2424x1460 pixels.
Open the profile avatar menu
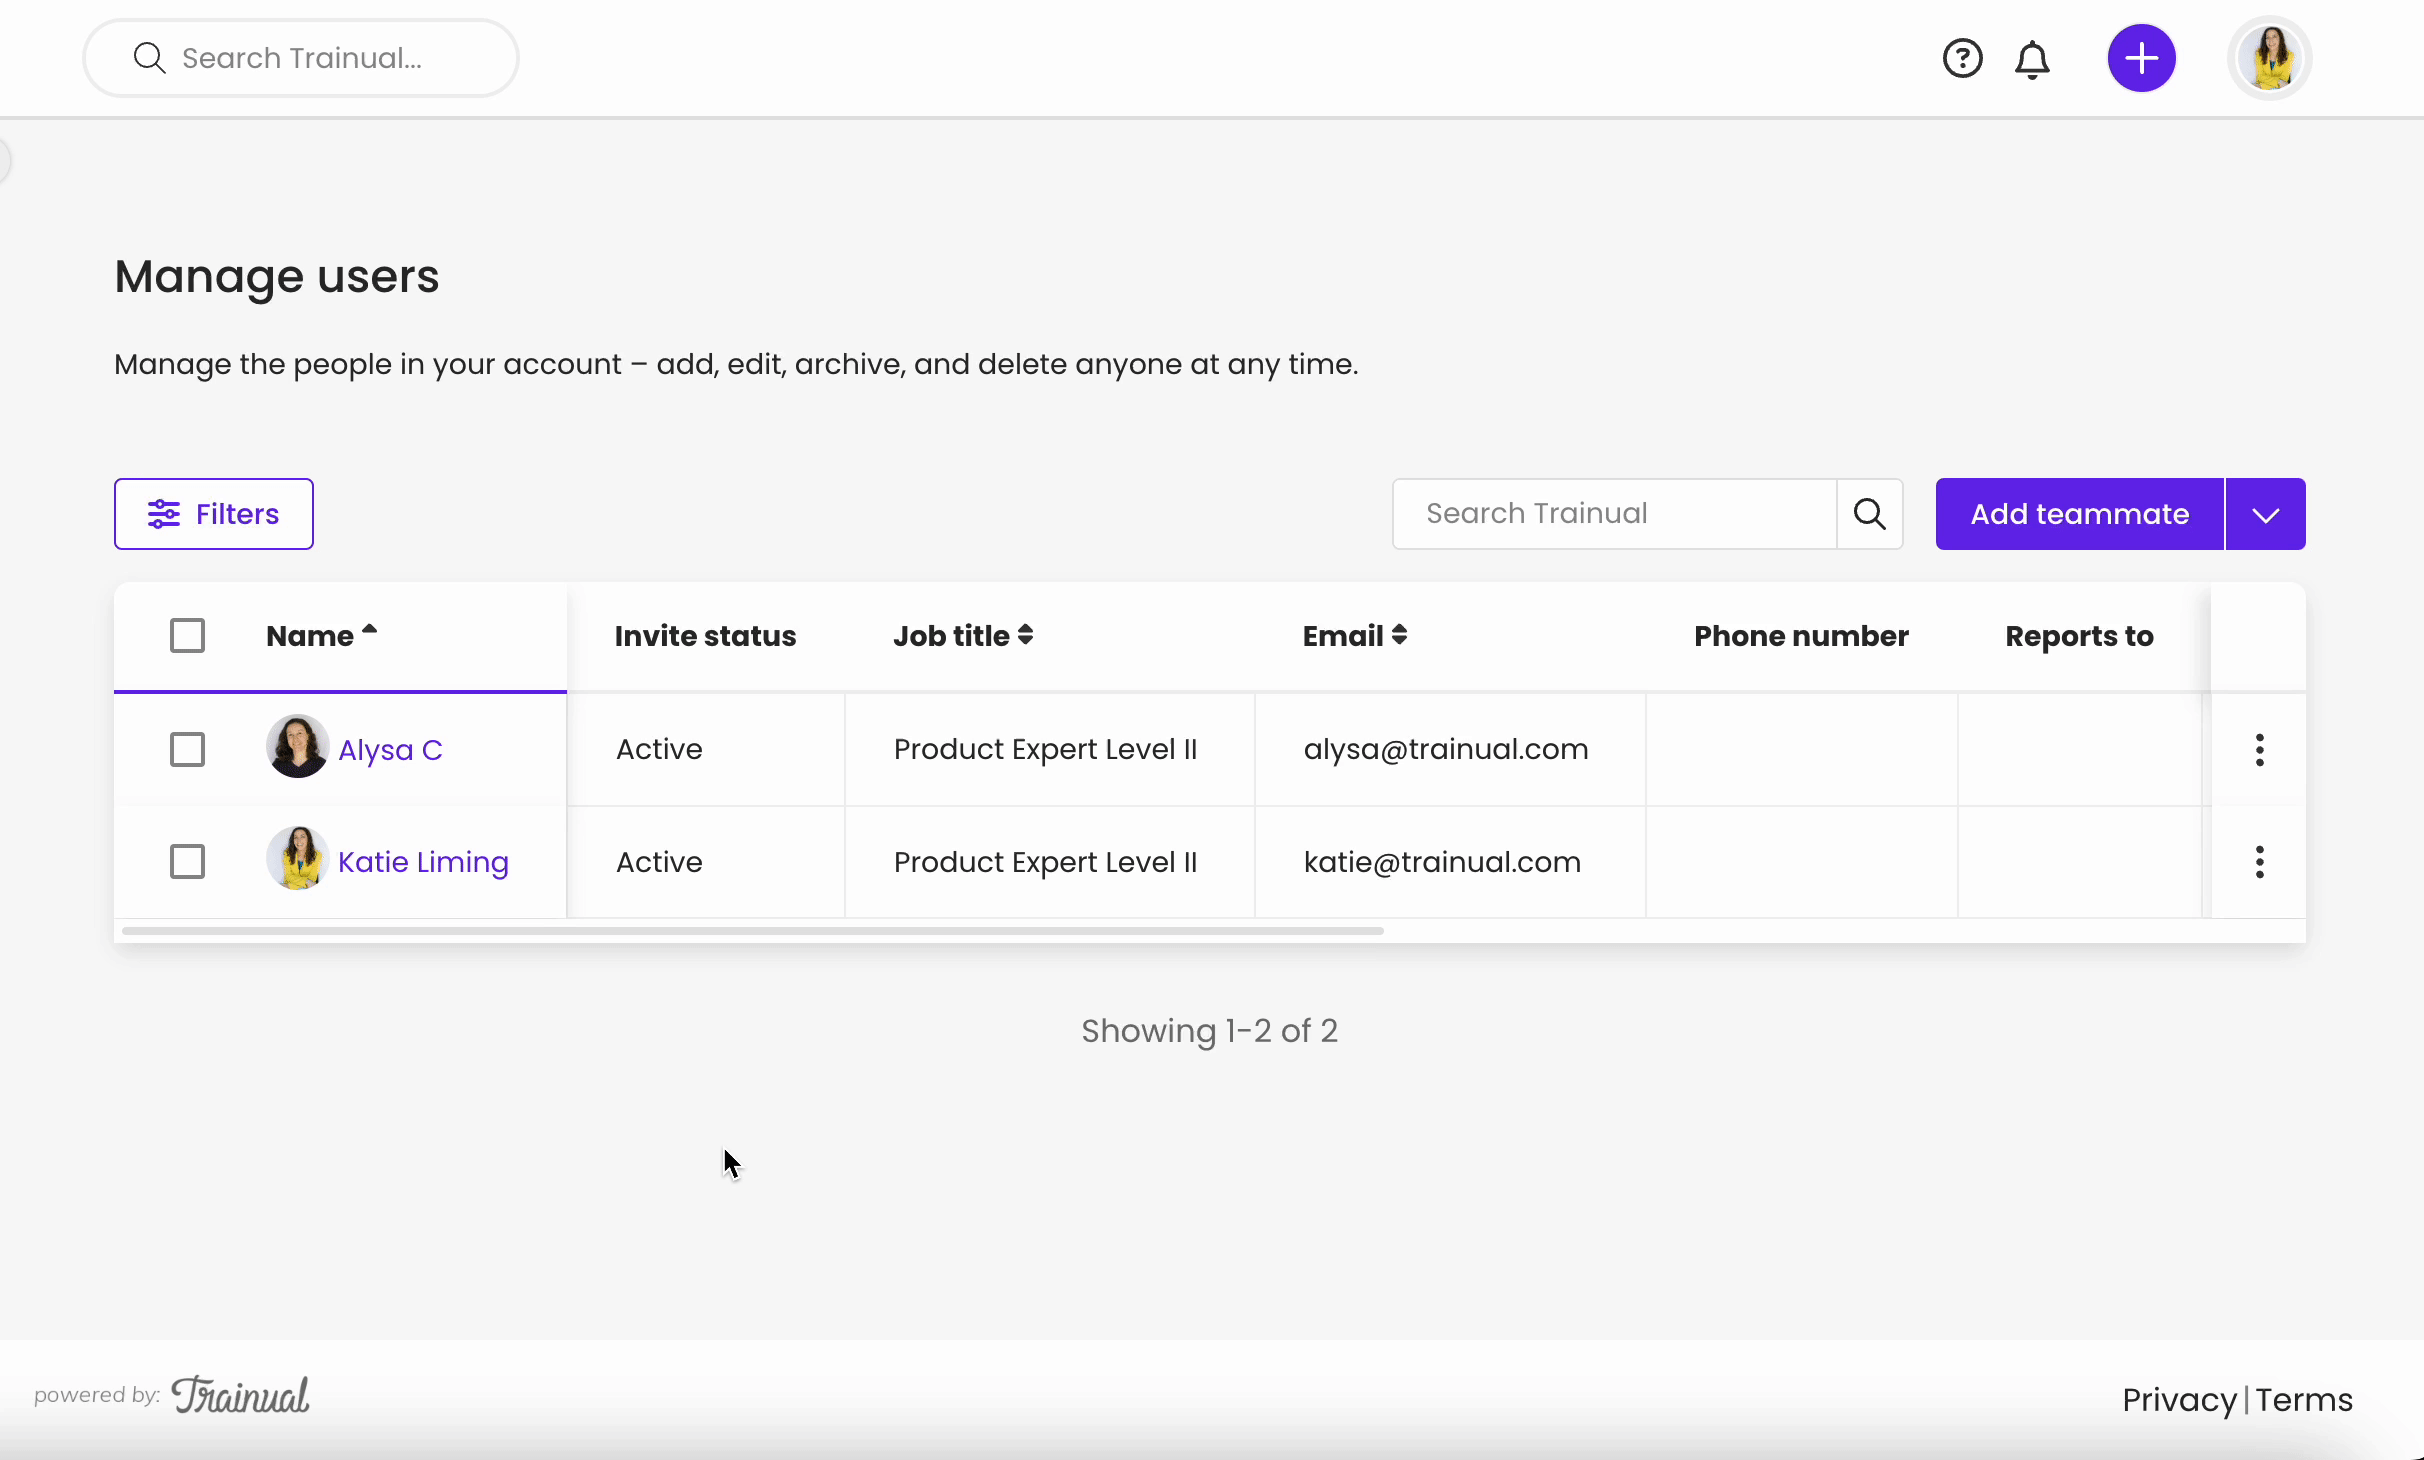click(x=2269, y=58)
